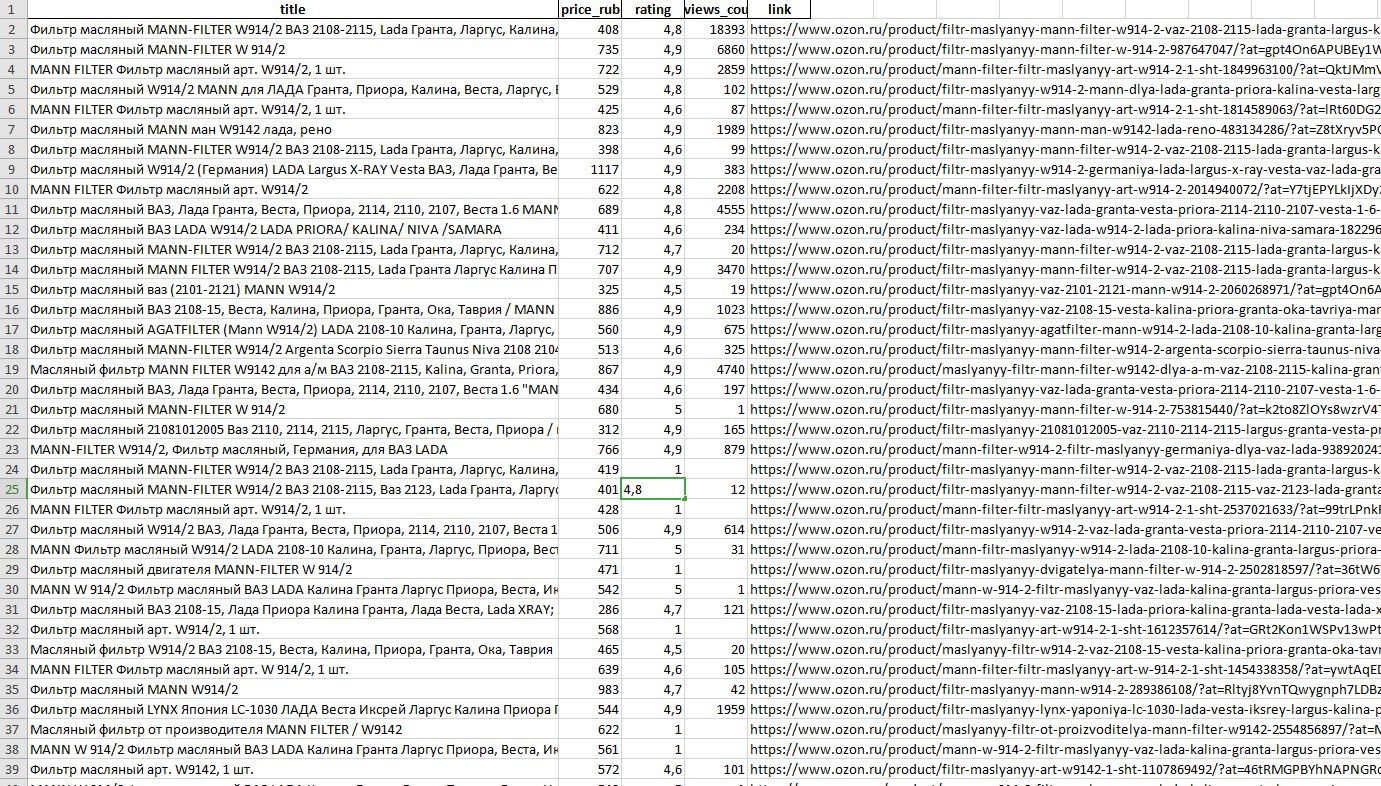The height and width of the screenshot is (786, 1381).
Task: Select the "title" column header cell
Action: click(292, 9)
